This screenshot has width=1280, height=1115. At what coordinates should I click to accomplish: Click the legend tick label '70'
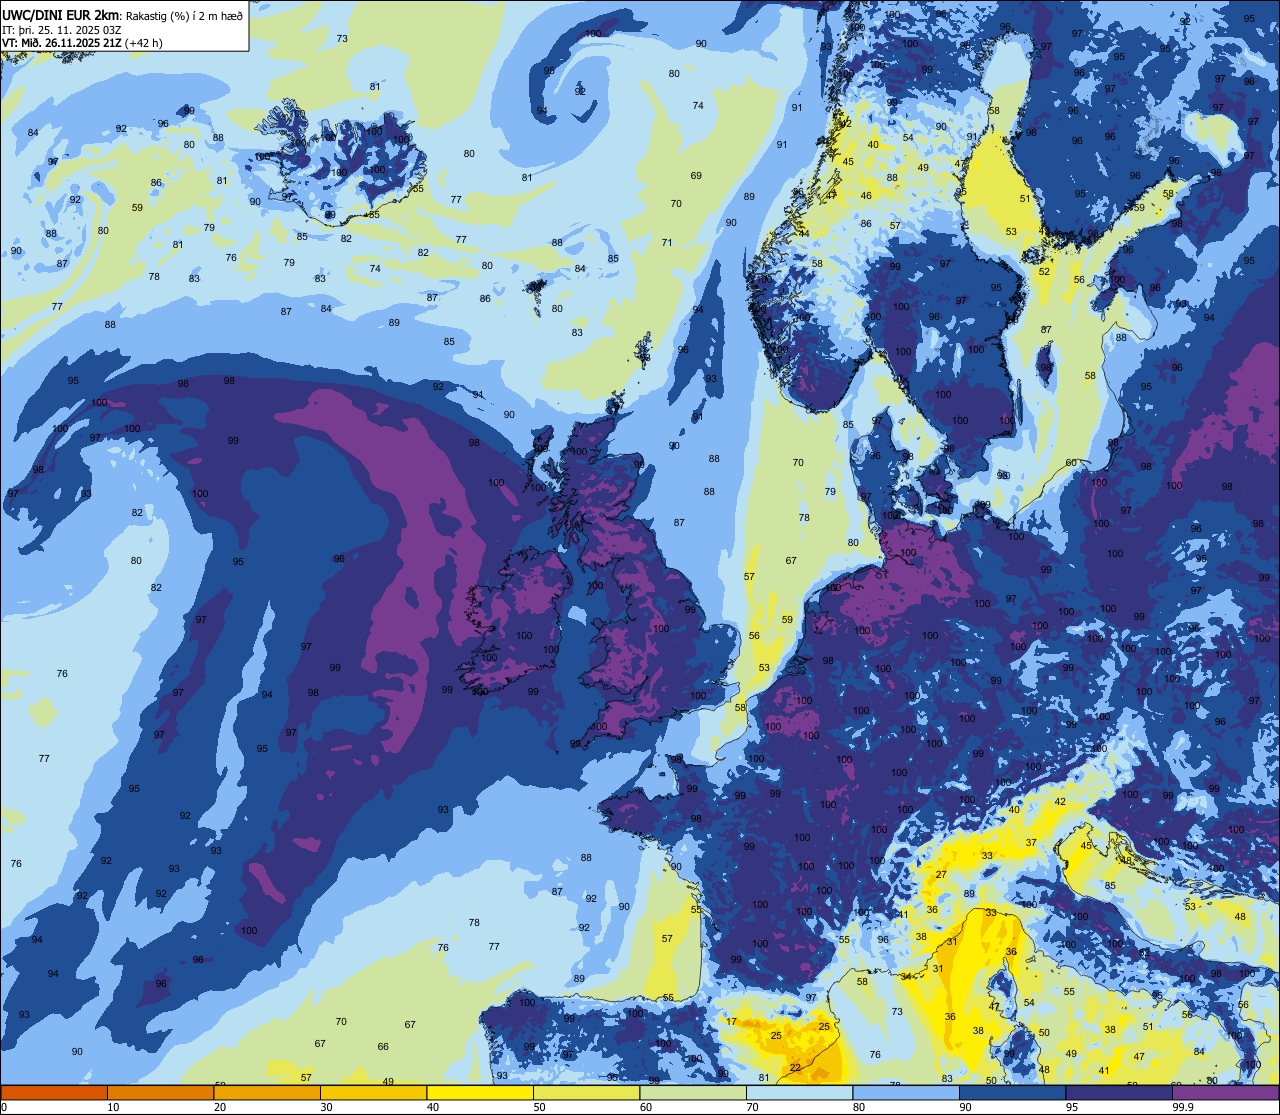pyautogui.click(x=752, y=1107)
